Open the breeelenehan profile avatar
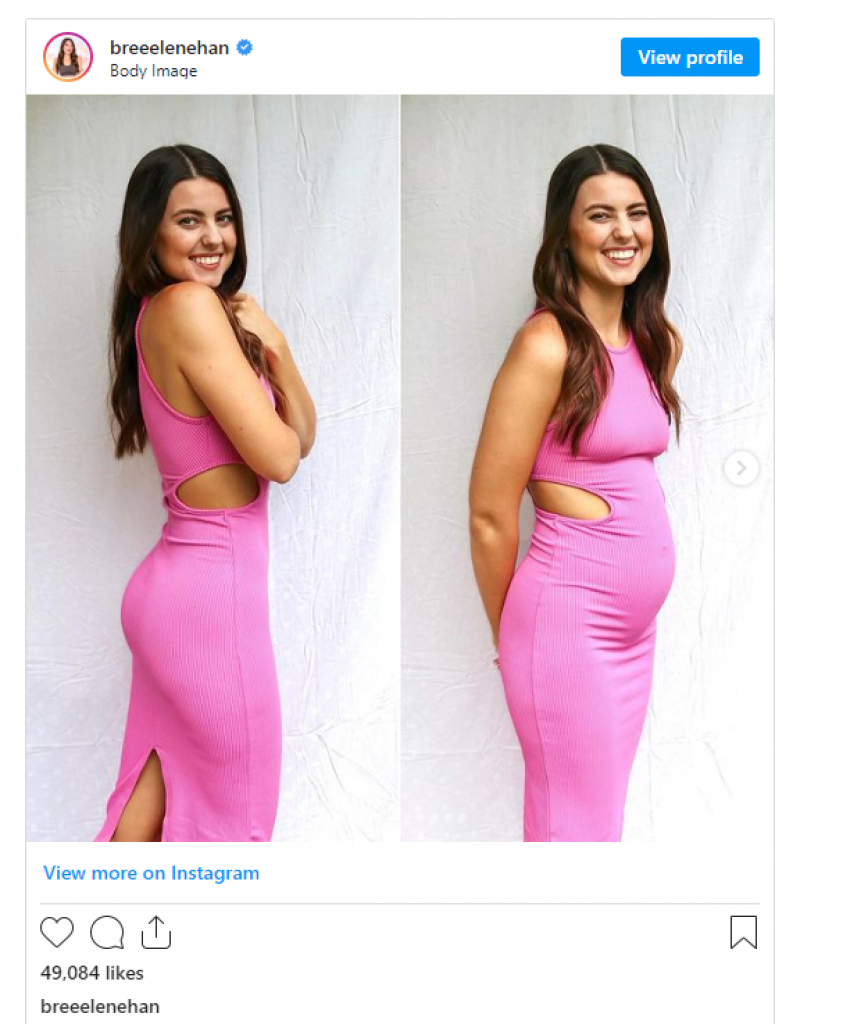This screenshot has width=868, height=1024. click(68, 57)
